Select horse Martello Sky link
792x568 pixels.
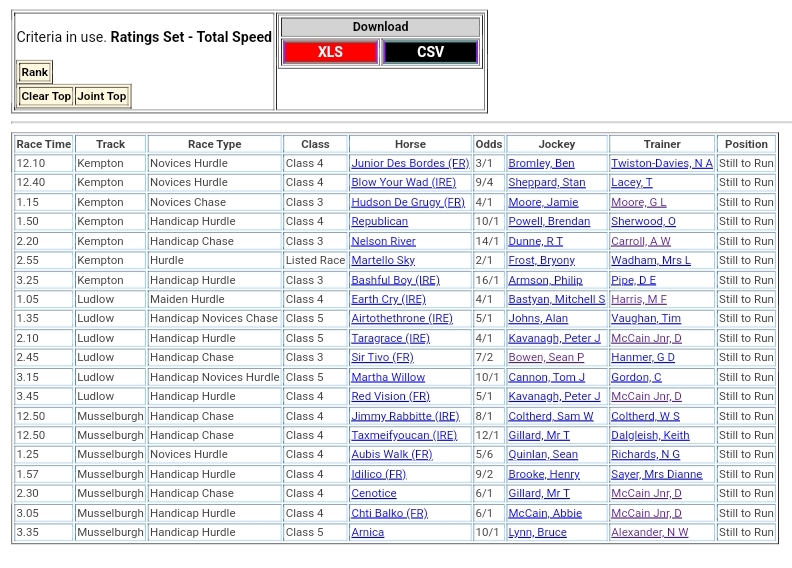tap(382, 260)
